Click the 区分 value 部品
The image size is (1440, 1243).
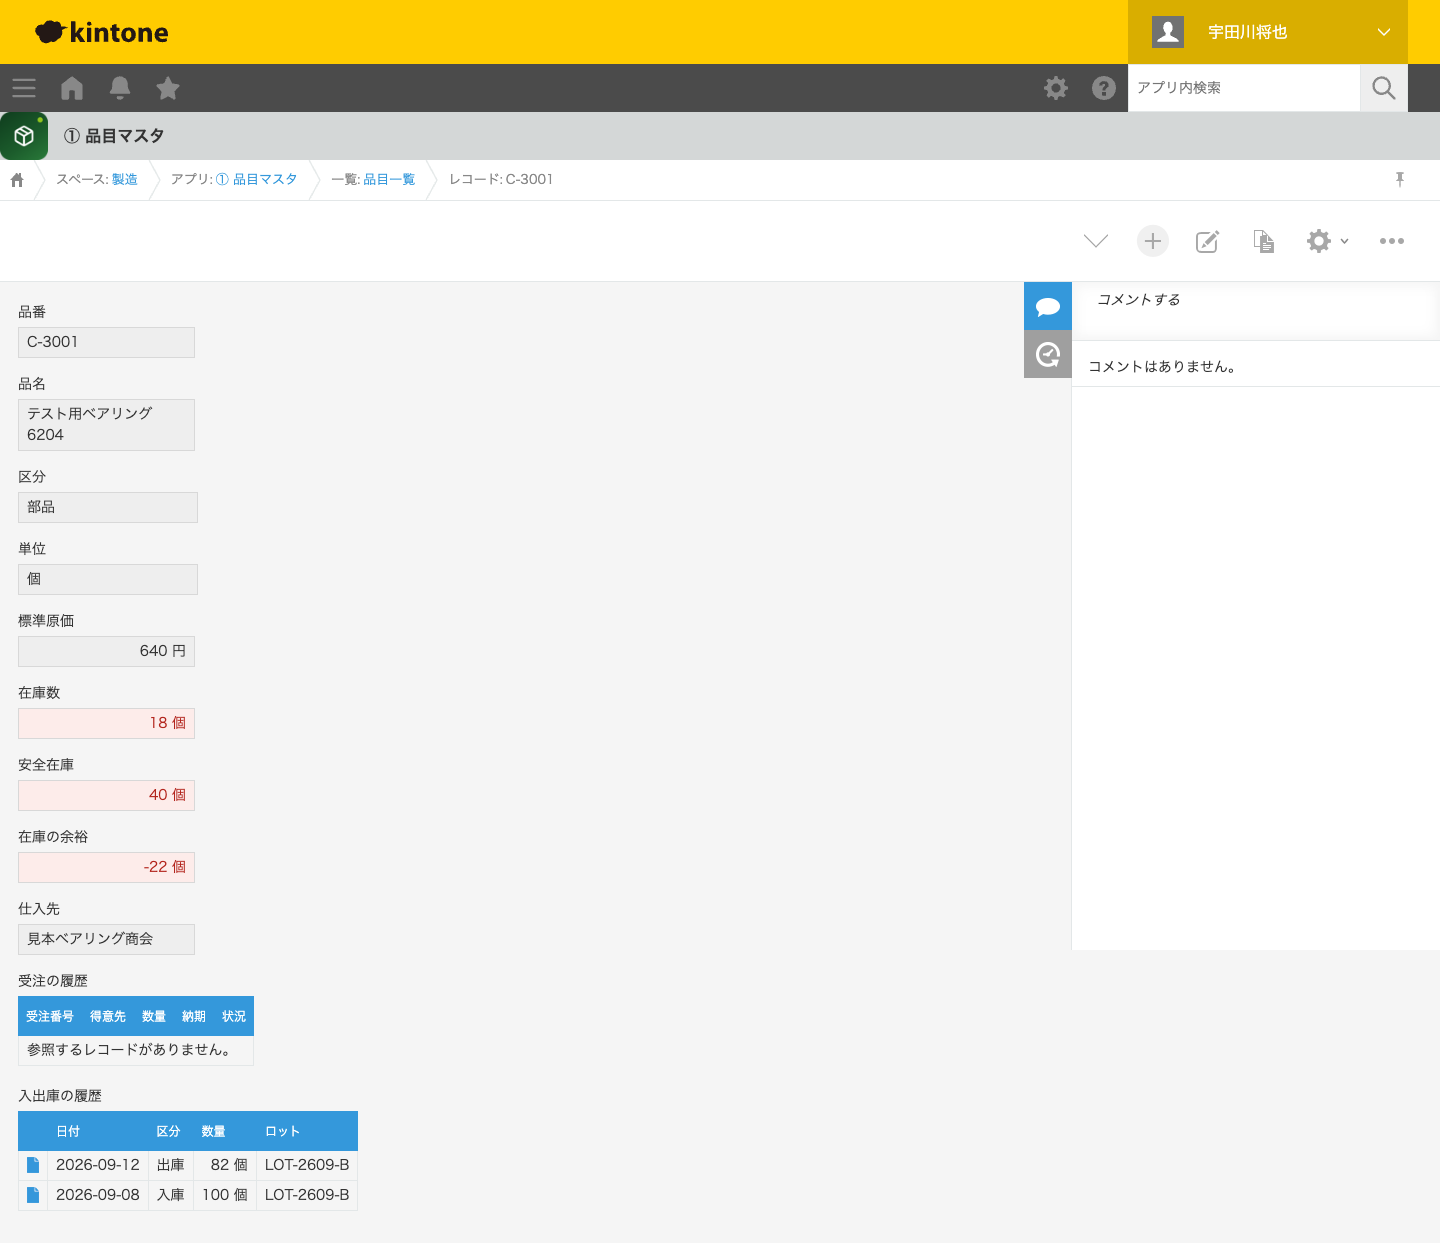[108, 507]
